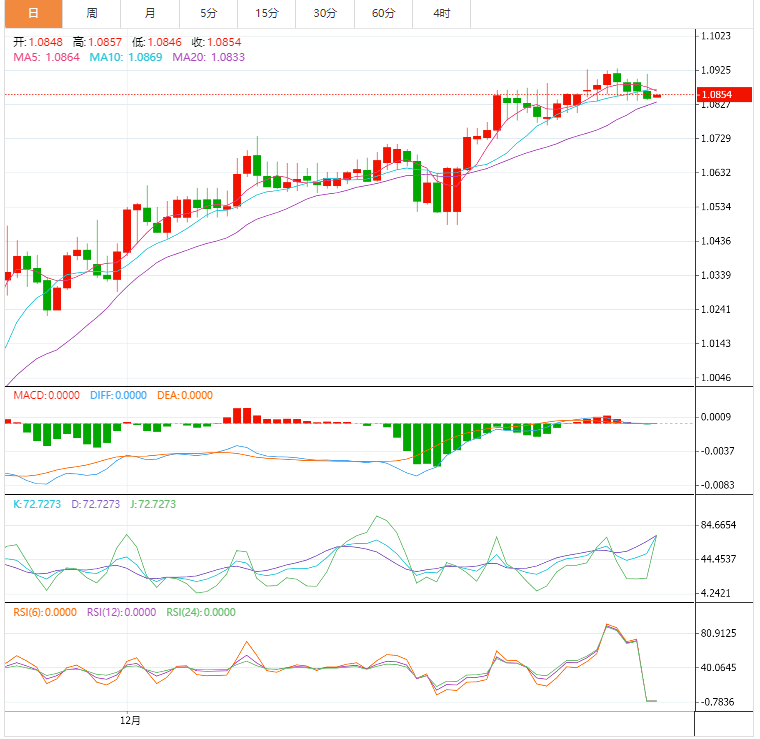The width and height of the screenshot is (760, 739).
Task: Click the MACD indicator label
Action: click(x=46, y=395)
